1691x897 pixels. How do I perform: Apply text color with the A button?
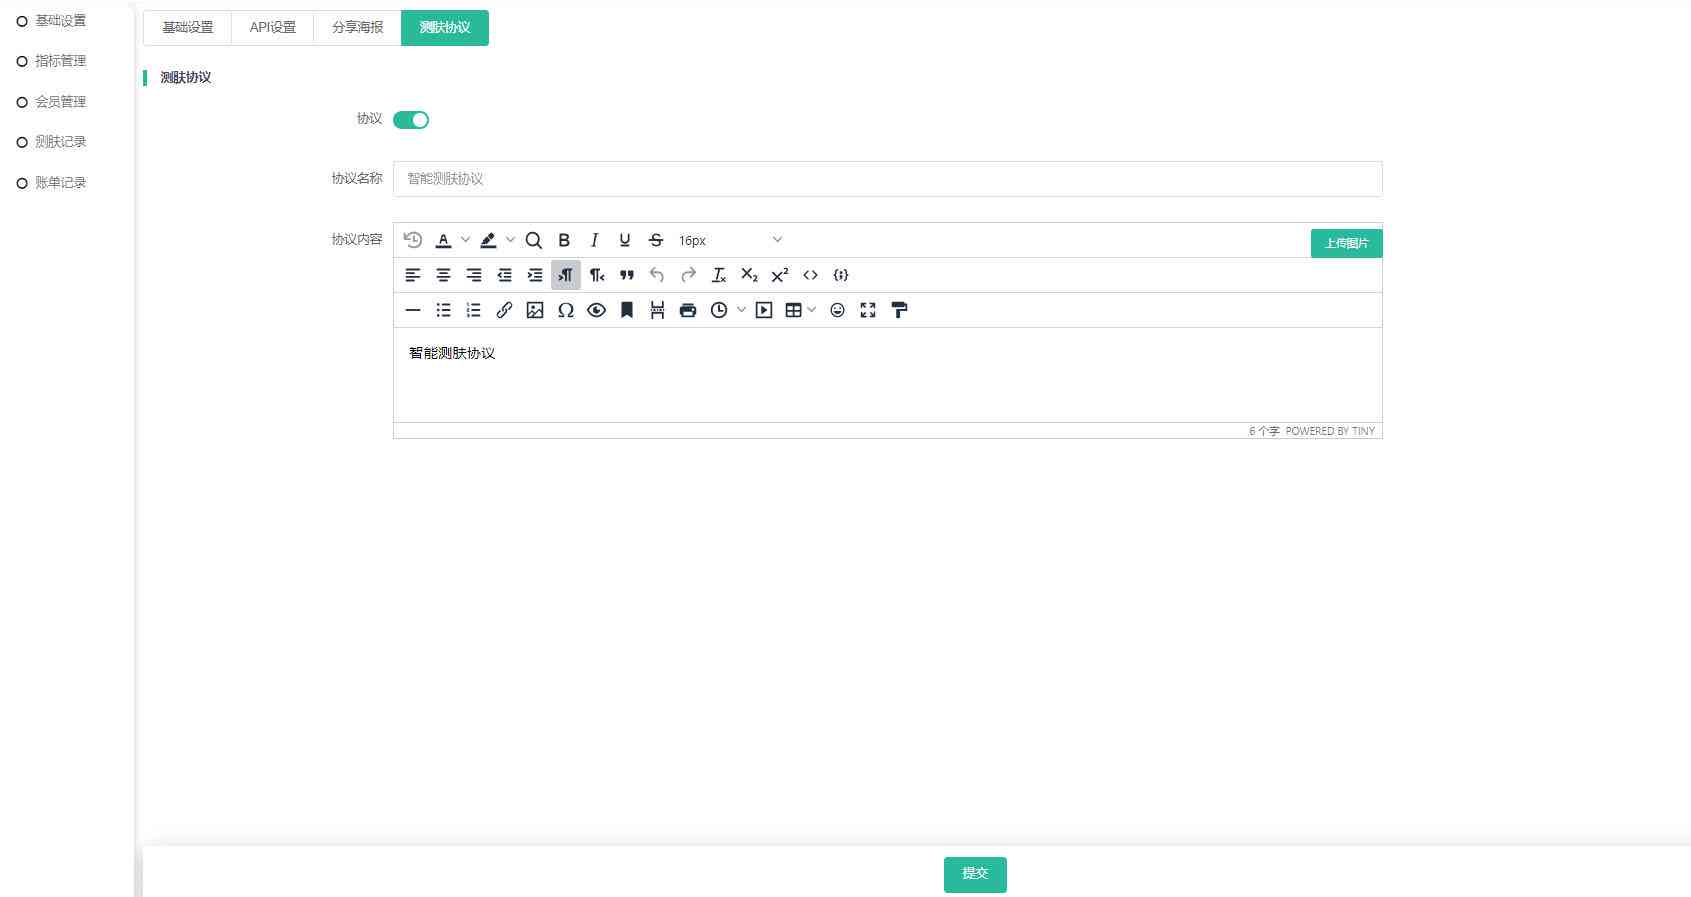click(x=444, y=240)
